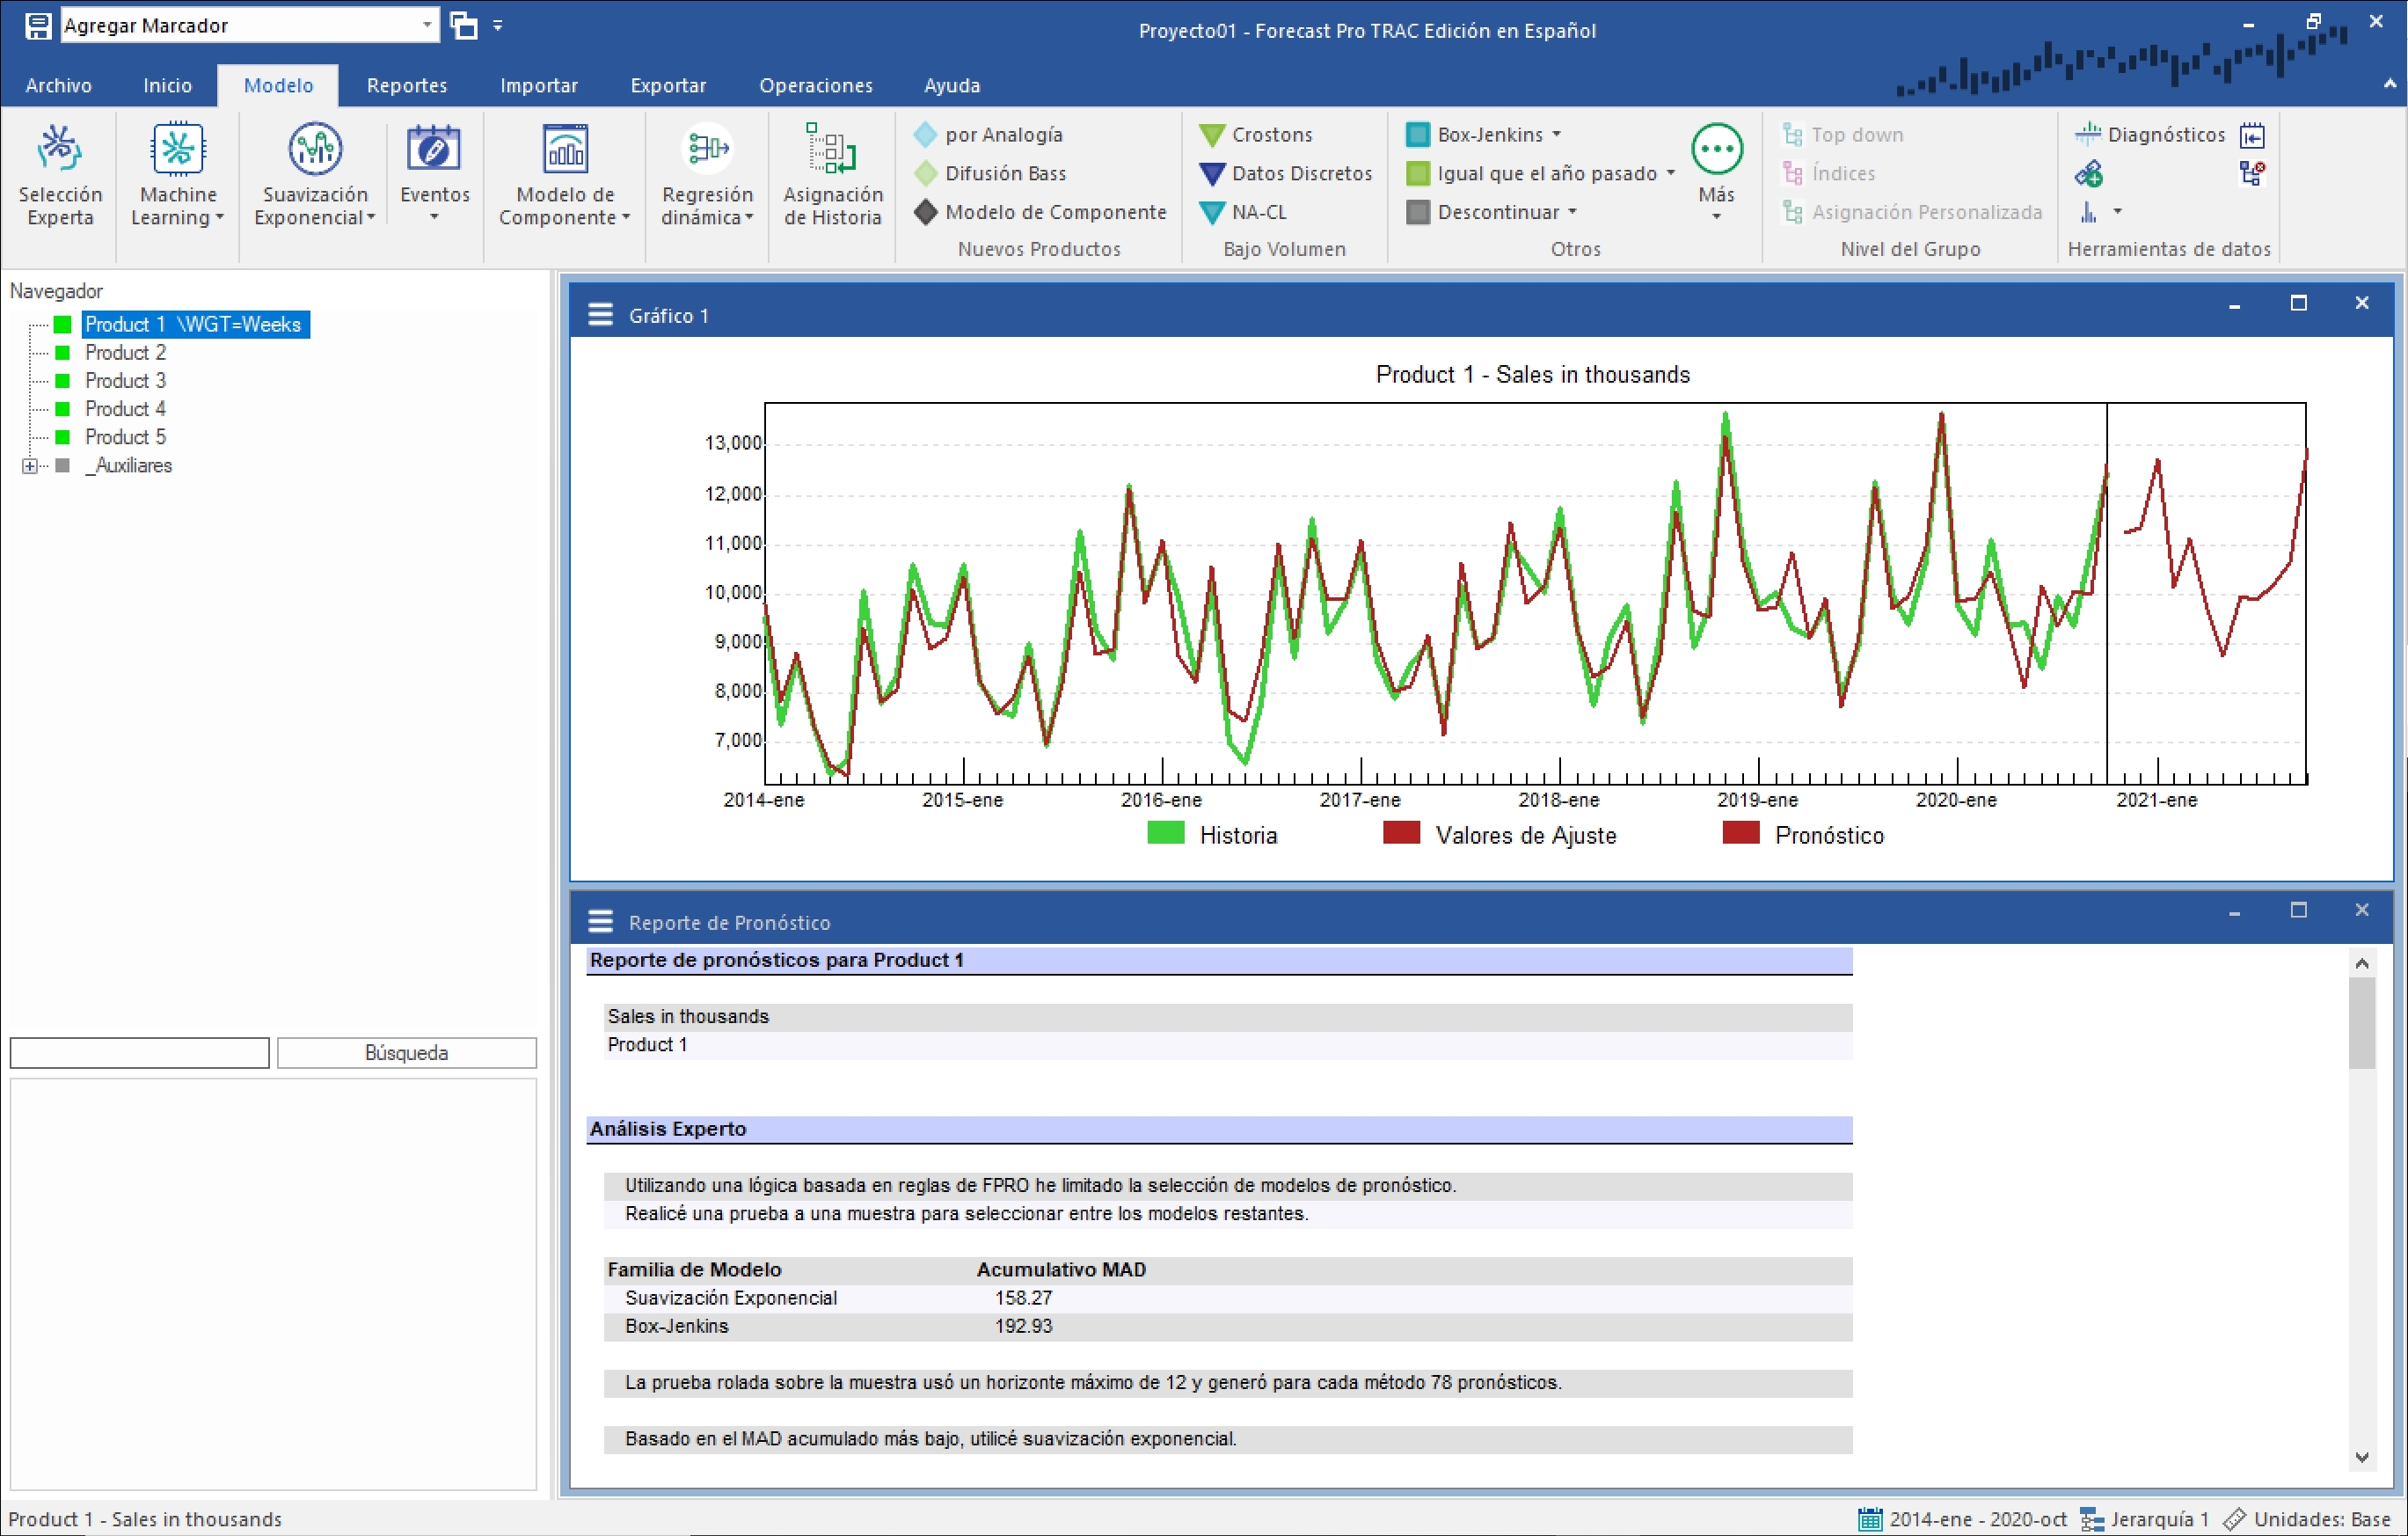Open the Machine Learning model tool
Image resolution: width=2408 pixels, height=1536 pixels.
177,150
